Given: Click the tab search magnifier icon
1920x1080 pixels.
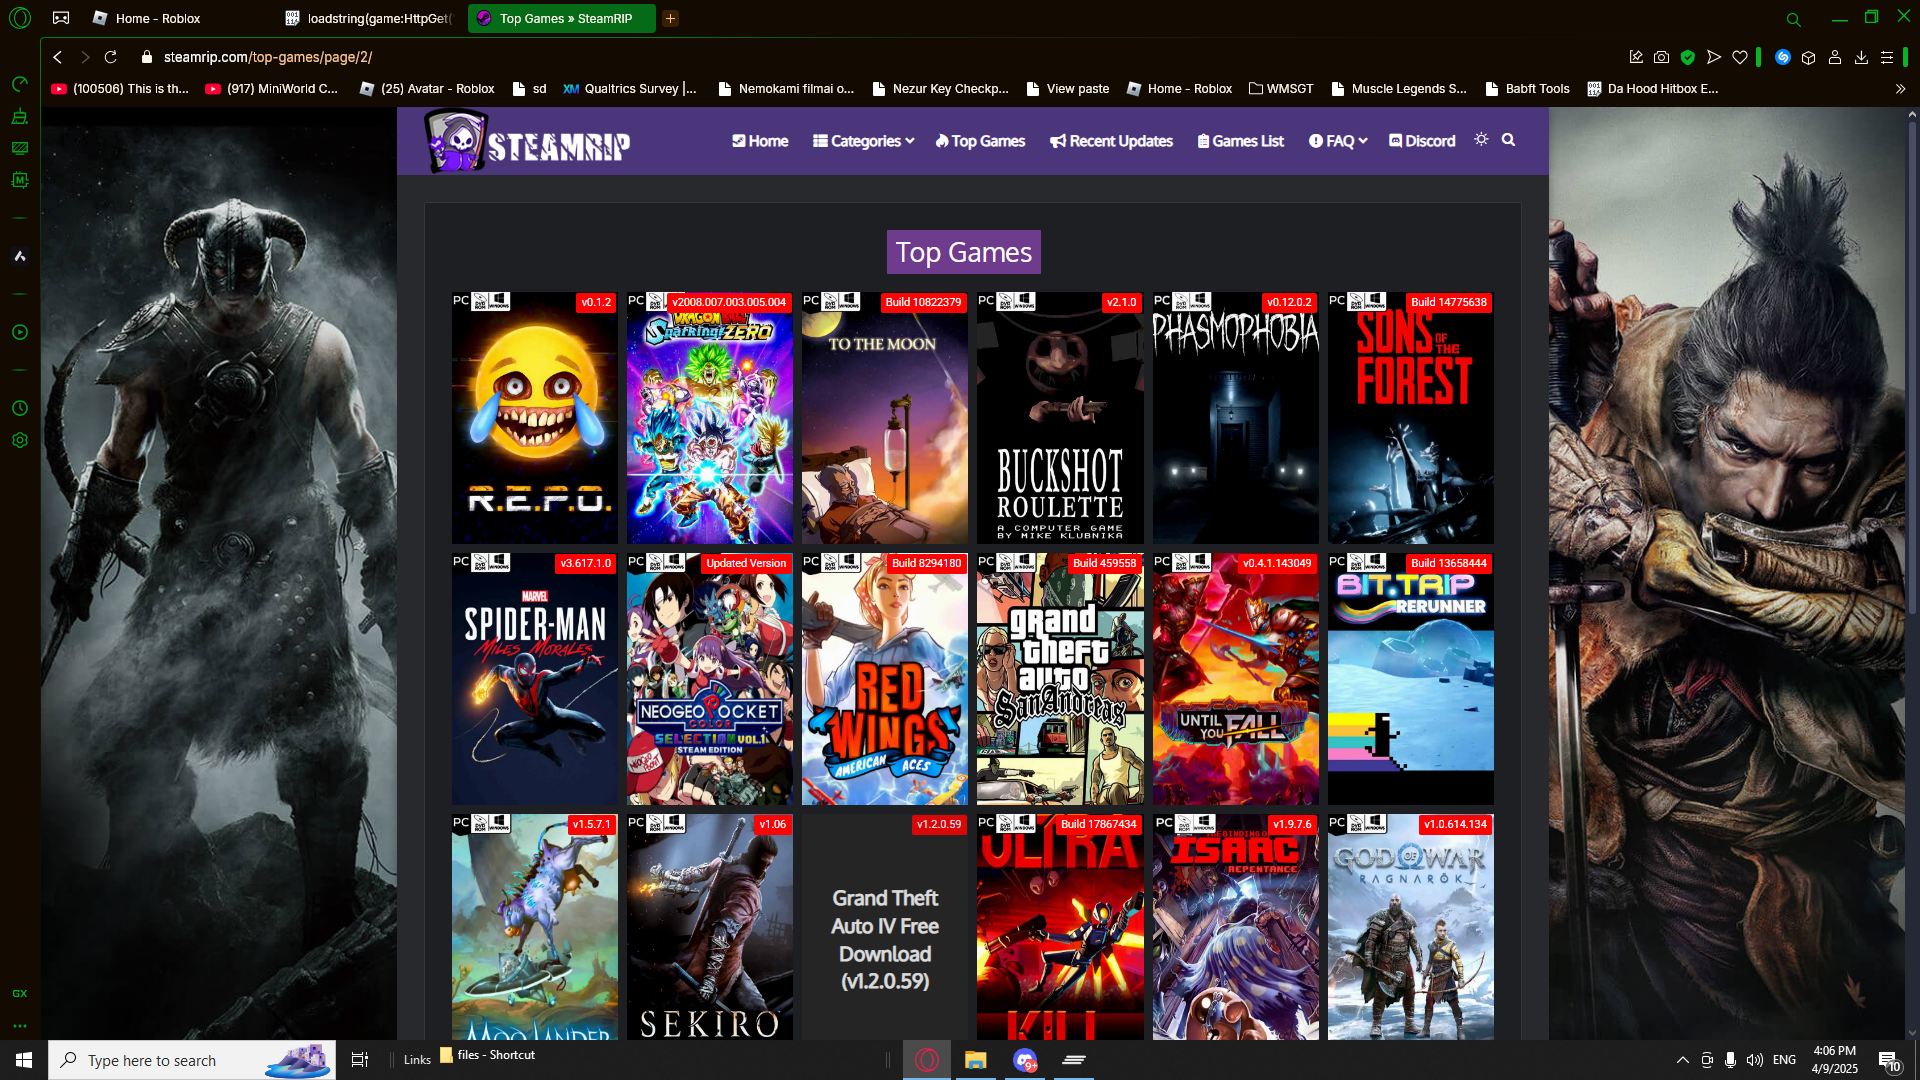Looking at the screenshot, I should (1793, 19).
